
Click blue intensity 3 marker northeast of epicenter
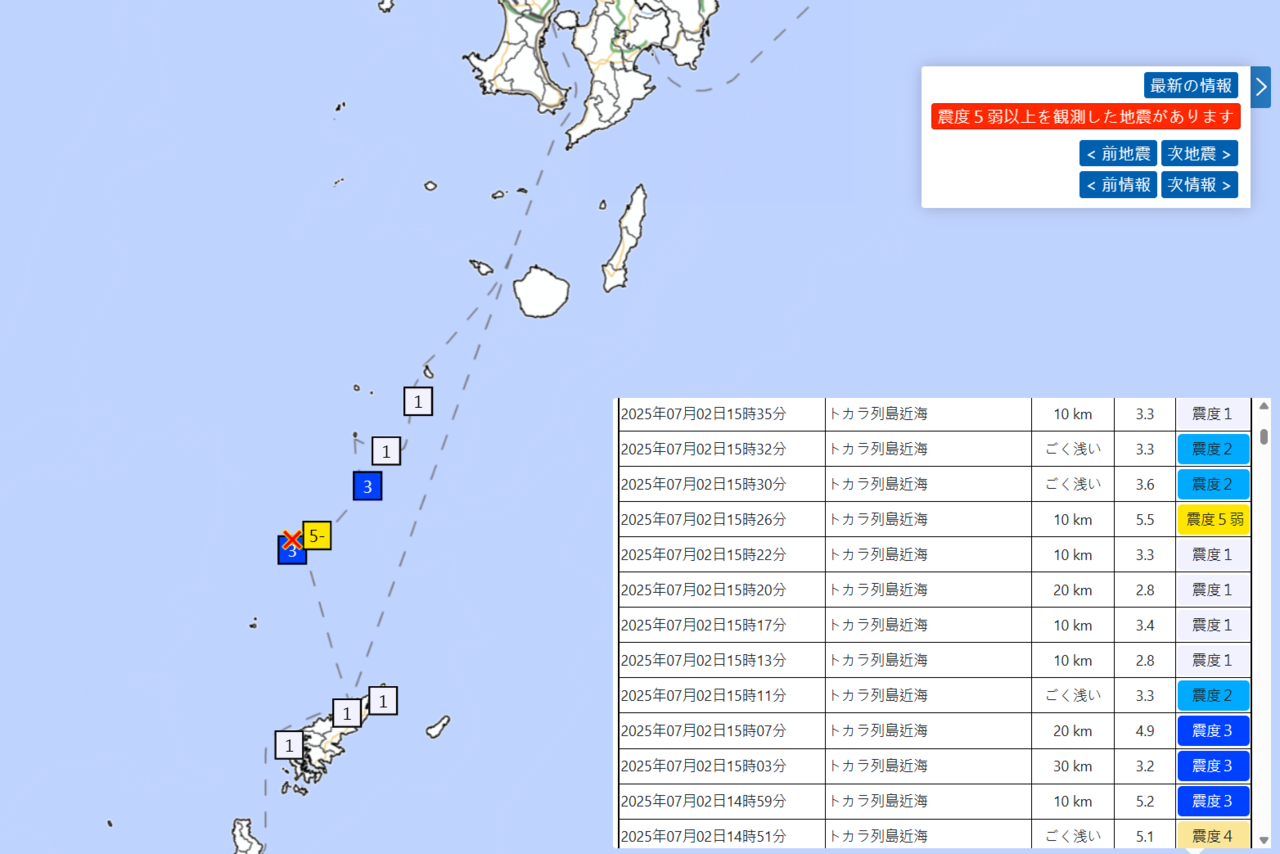[367, 486]
